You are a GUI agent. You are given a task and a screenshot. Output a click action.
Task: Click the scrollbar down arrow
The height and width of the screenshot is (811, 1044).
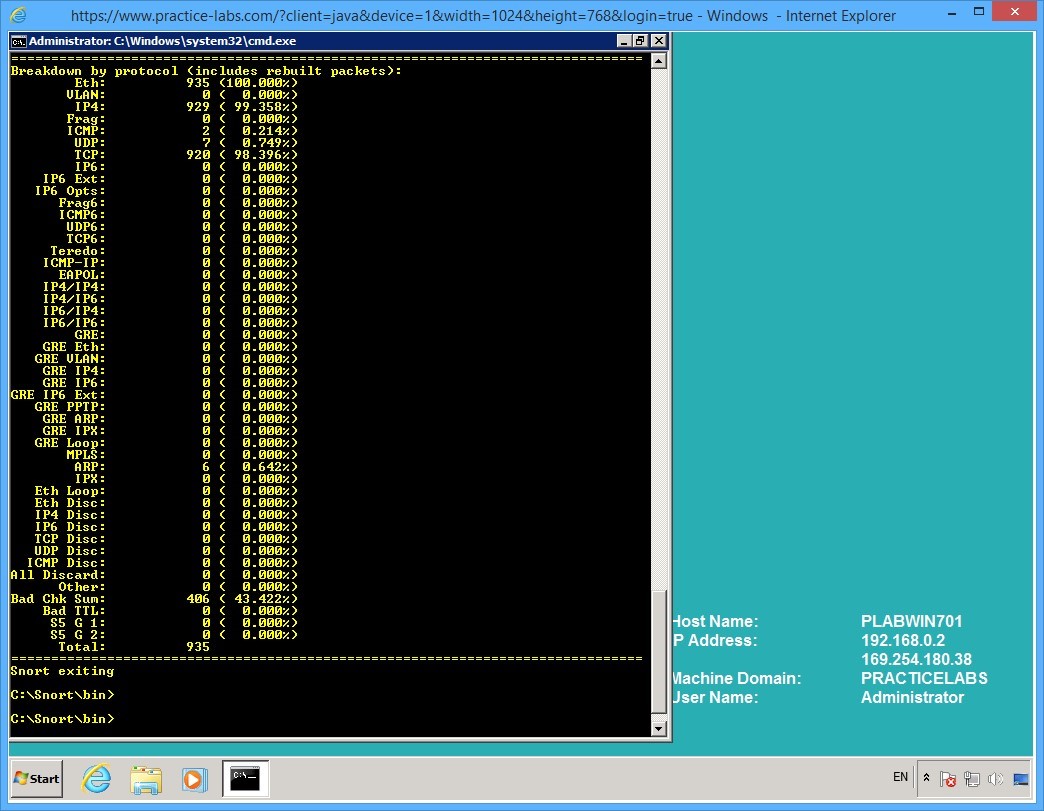pos(660,729)
